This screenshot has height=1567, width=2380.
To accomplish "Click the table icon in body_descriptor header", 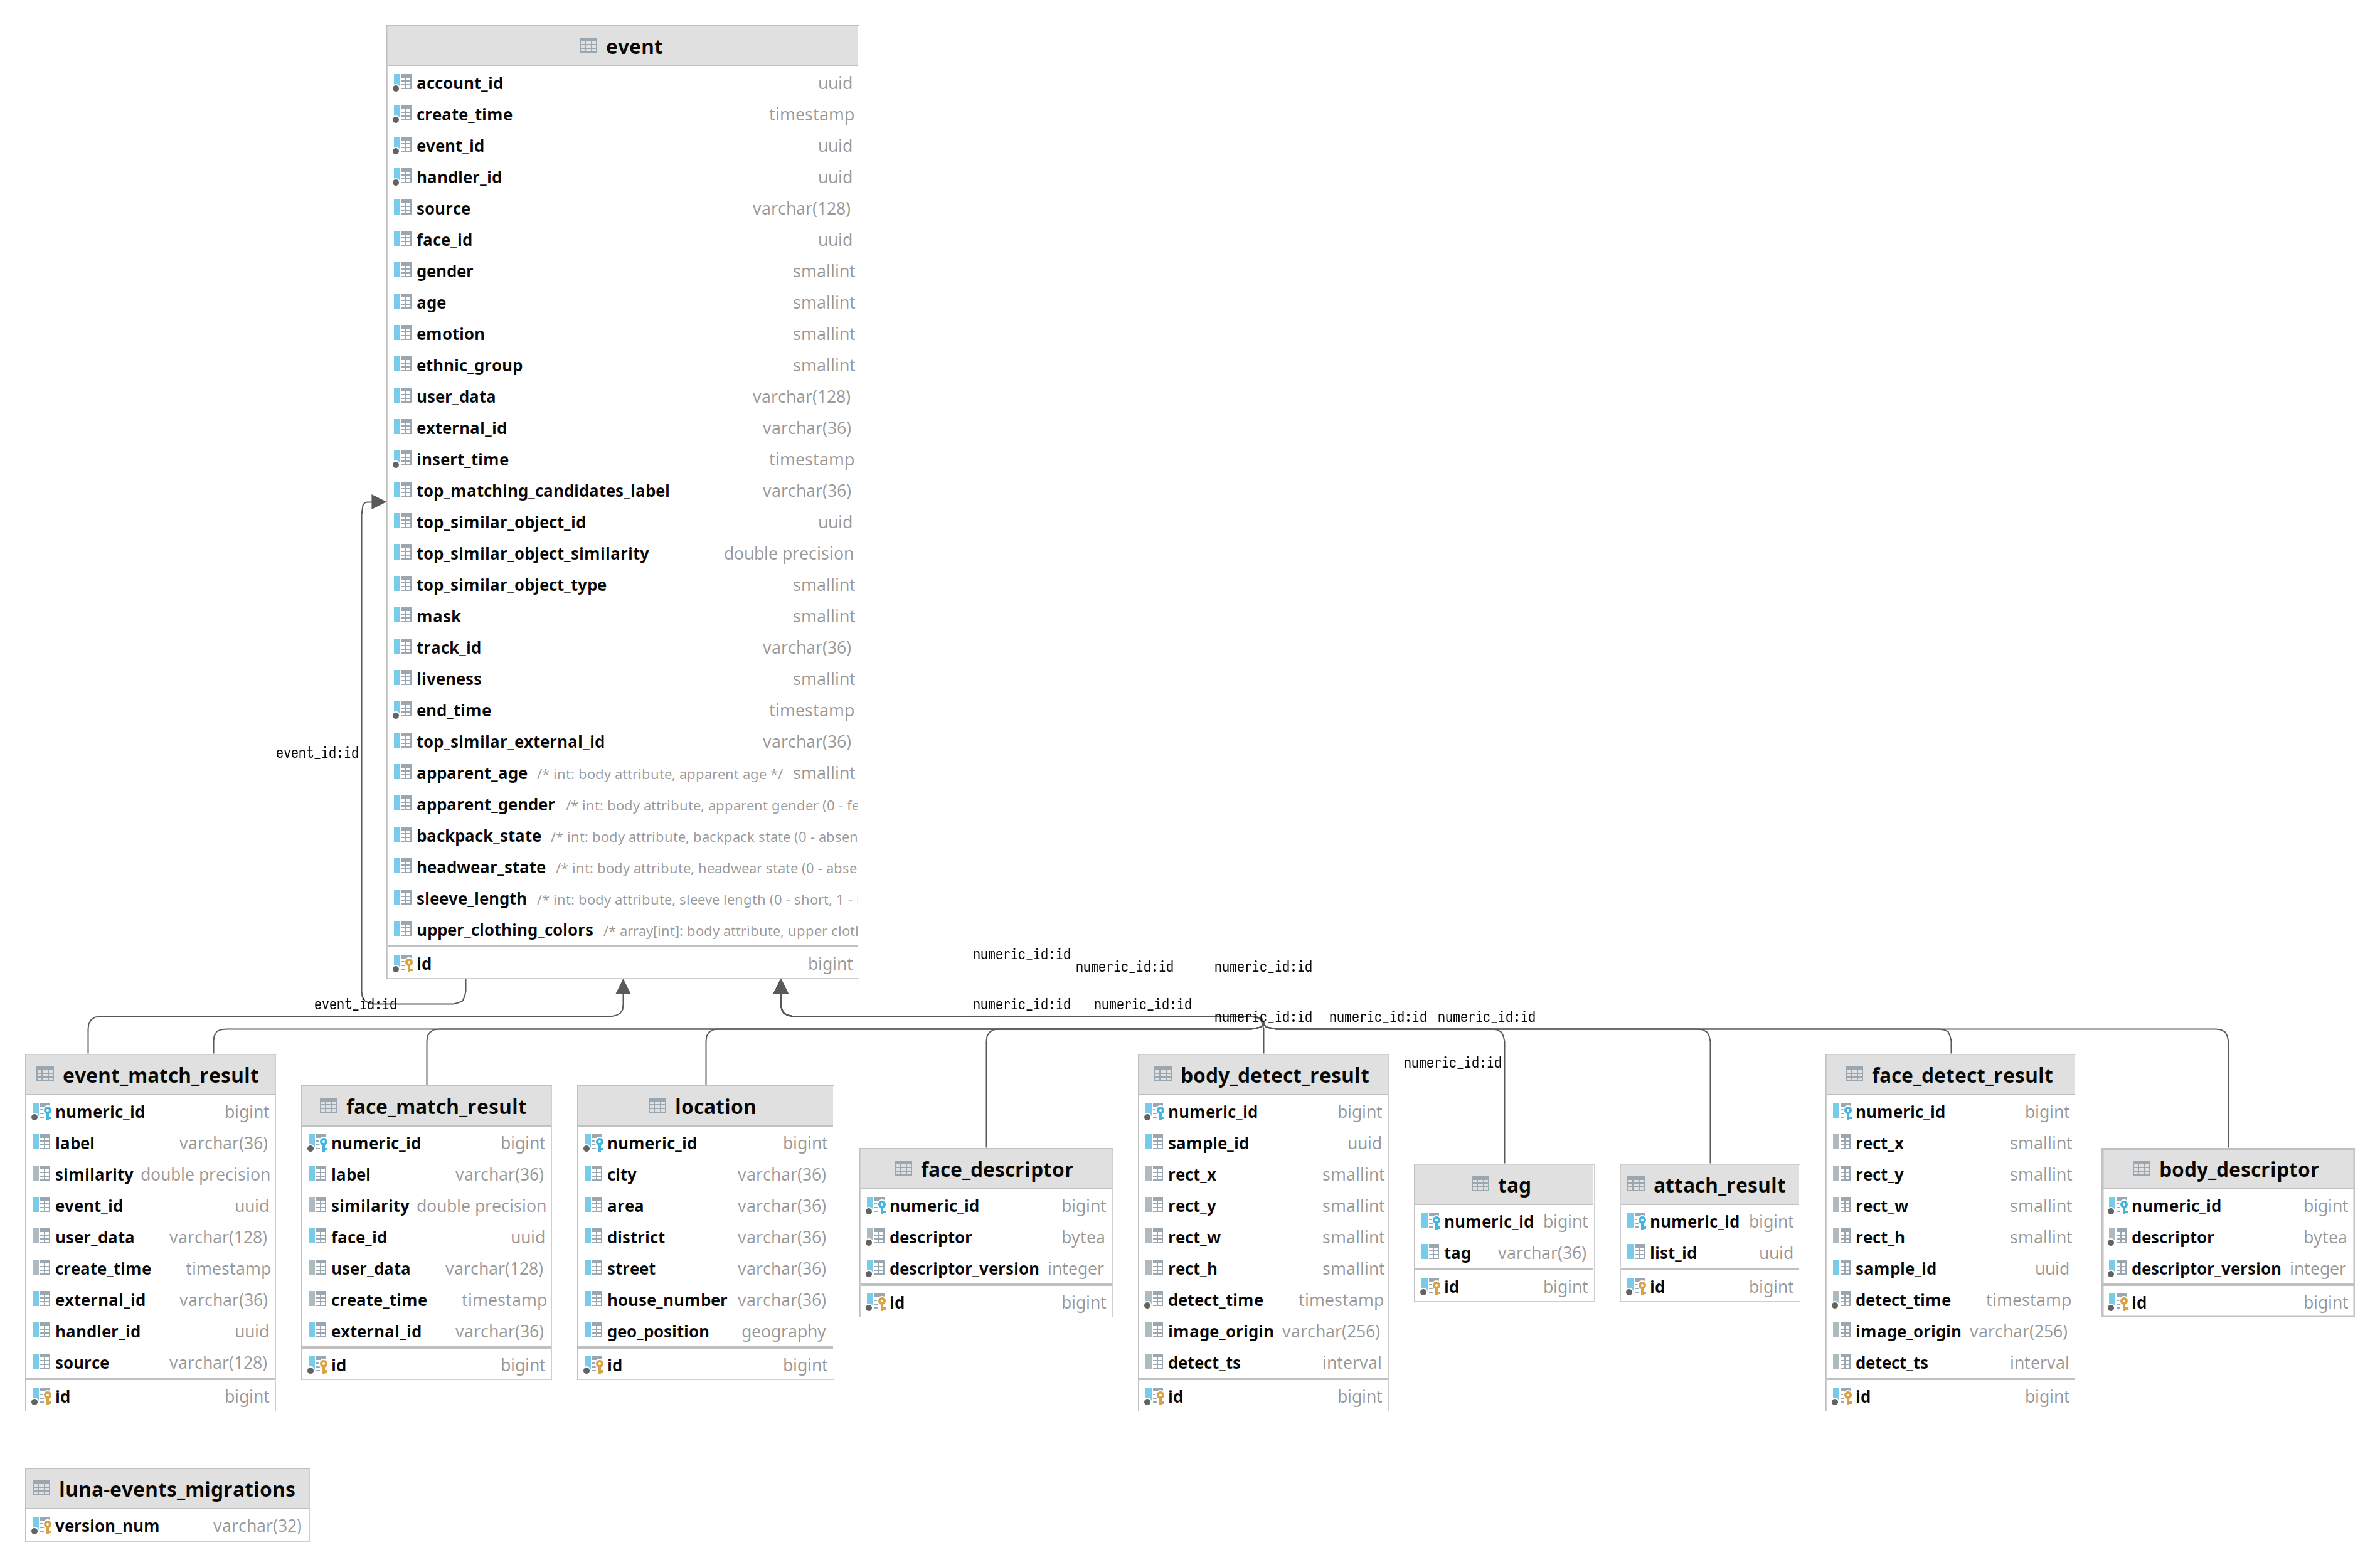I will coord(2141,1169).
